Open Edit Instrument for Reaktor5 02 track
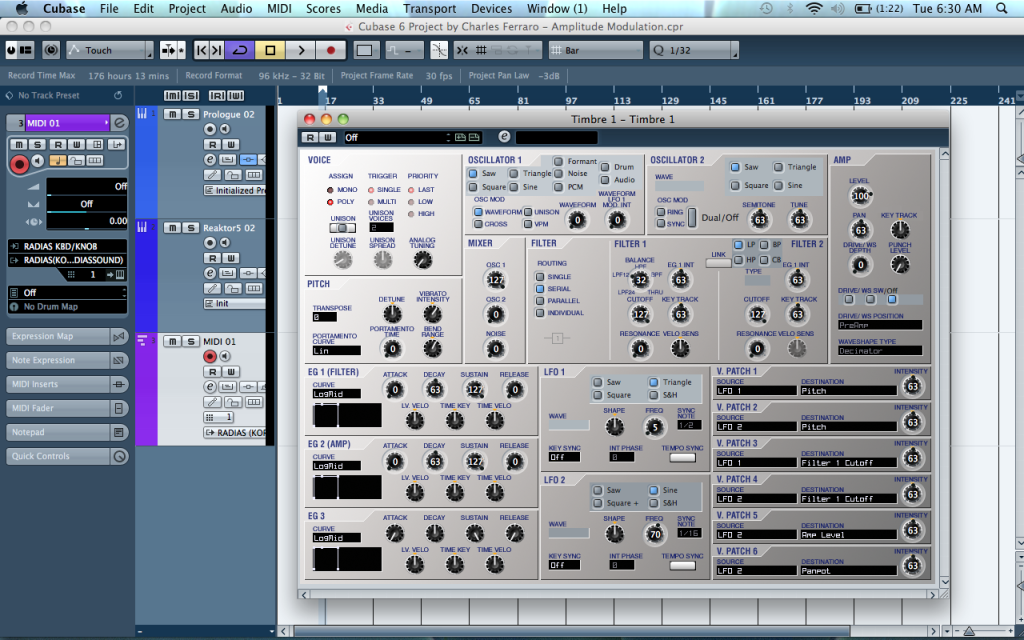The width and height of the screenshot is (1024, 640). [210, 272]
